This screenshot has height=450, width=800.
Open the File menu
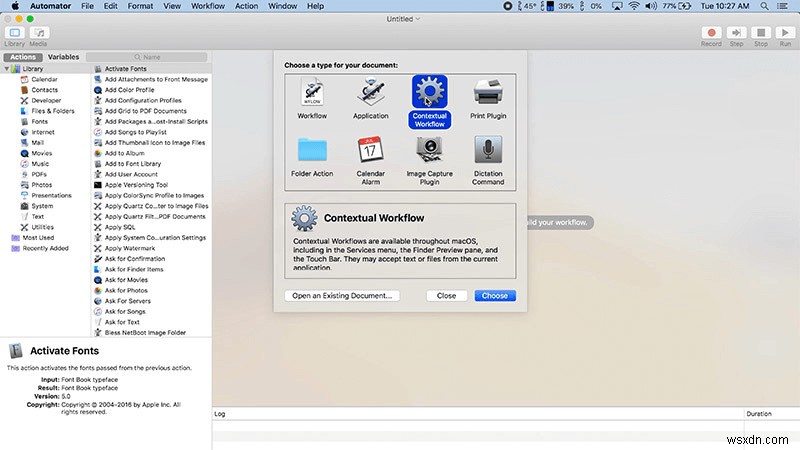point(88,6)
